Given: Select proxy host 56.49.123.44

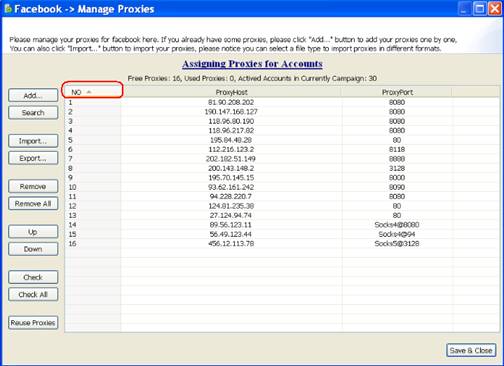Looking at the screenshot, I should pos(231,234).
